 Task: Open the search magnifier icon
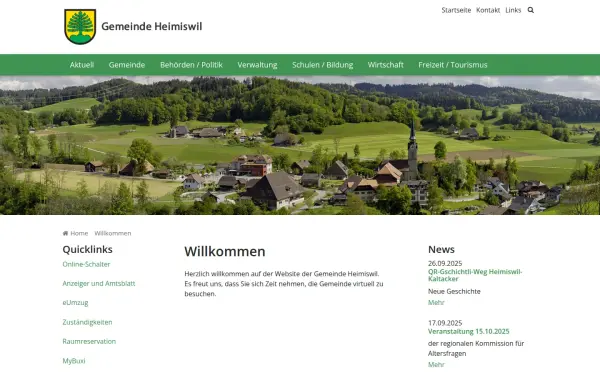[x=530, y=10]
